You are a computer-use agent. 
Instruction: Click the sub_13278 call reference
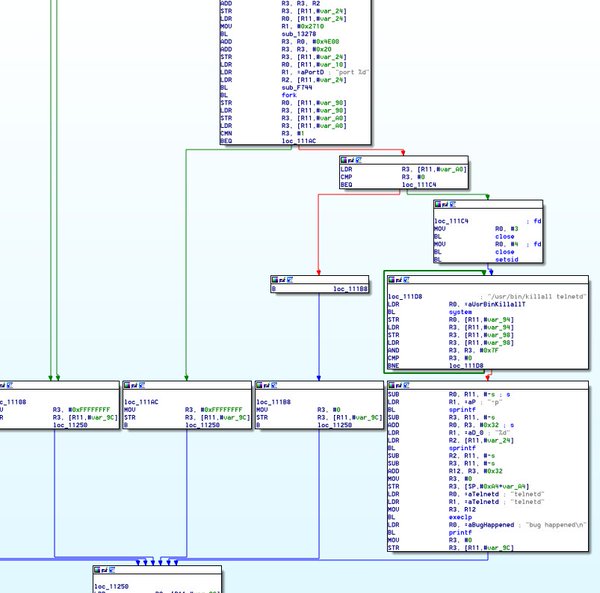point(299,34)
